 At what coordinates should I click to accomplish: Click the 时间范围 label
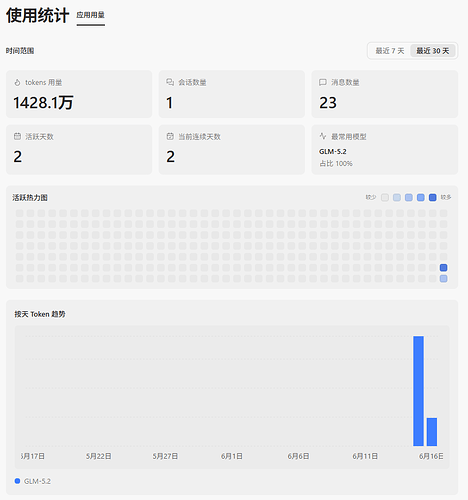[20, 51]
